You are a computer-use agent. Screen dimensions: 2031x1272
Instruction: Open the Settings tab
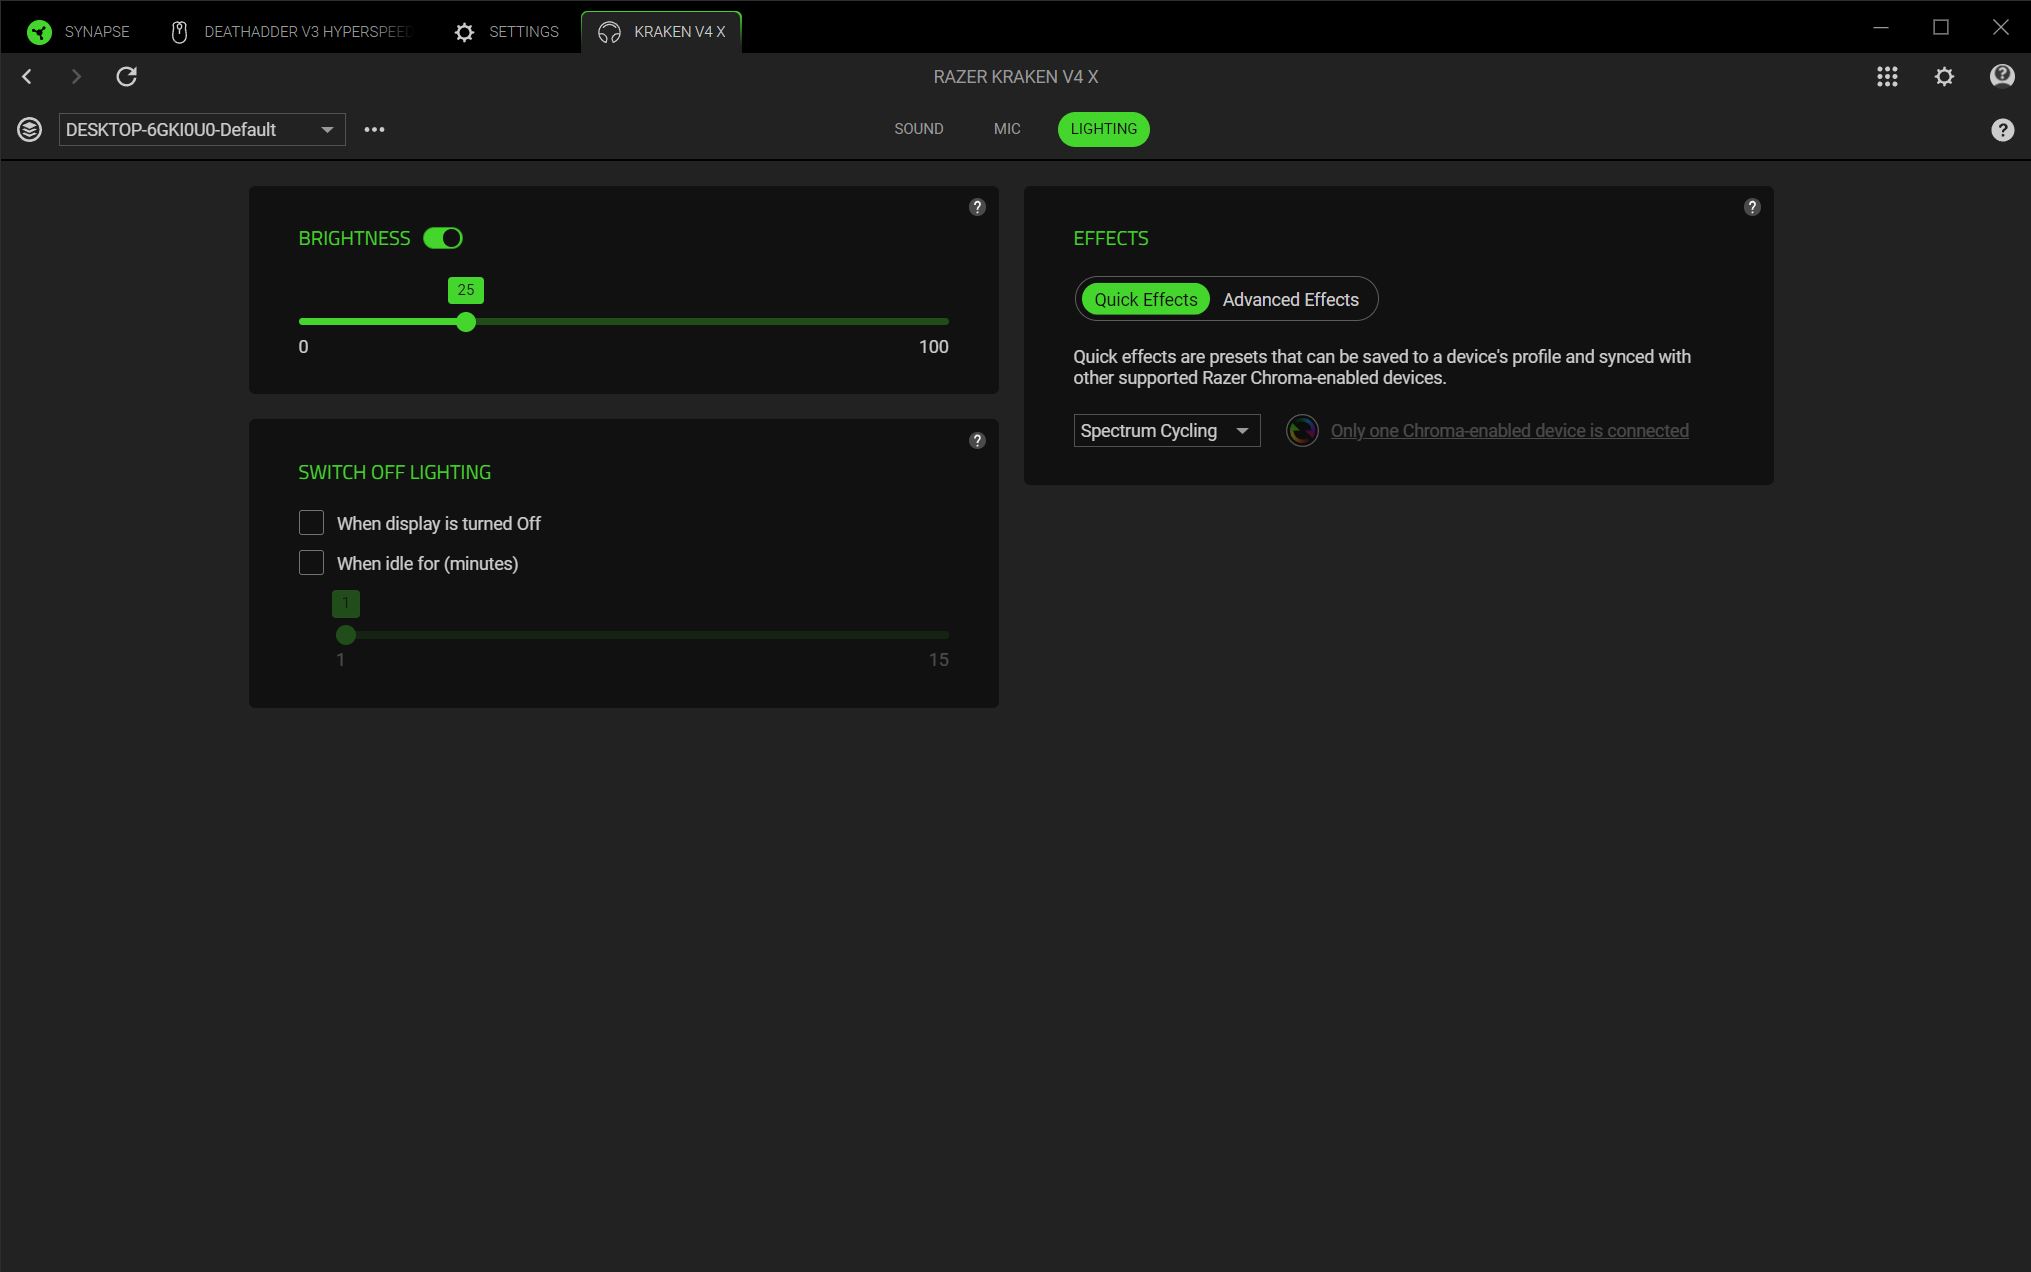506,32
